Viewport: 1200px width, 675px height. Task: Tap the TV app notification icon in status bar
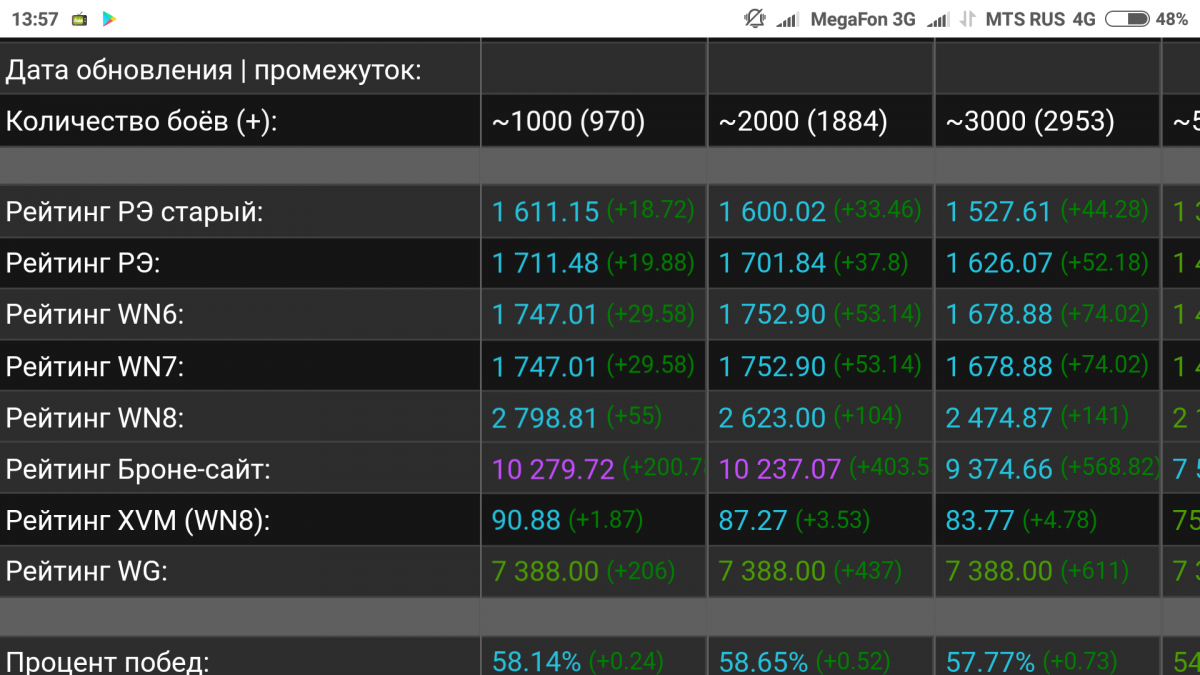tap(81, 19)
